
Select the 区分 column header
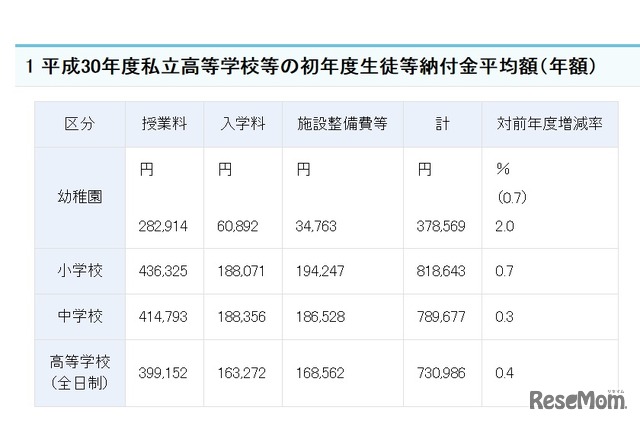[80, 124]
